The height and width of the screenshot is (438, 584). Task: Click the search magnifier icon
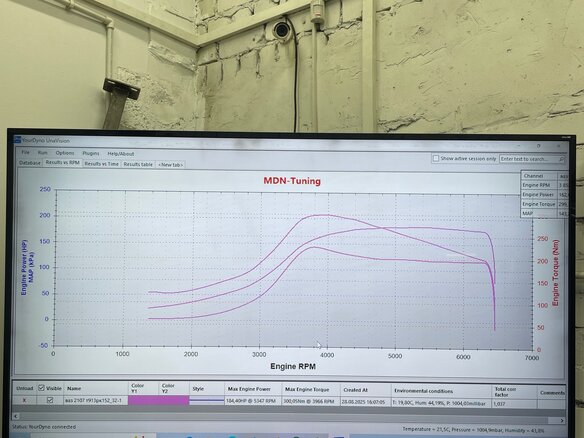pyautogui.click(x=562, y=159)
